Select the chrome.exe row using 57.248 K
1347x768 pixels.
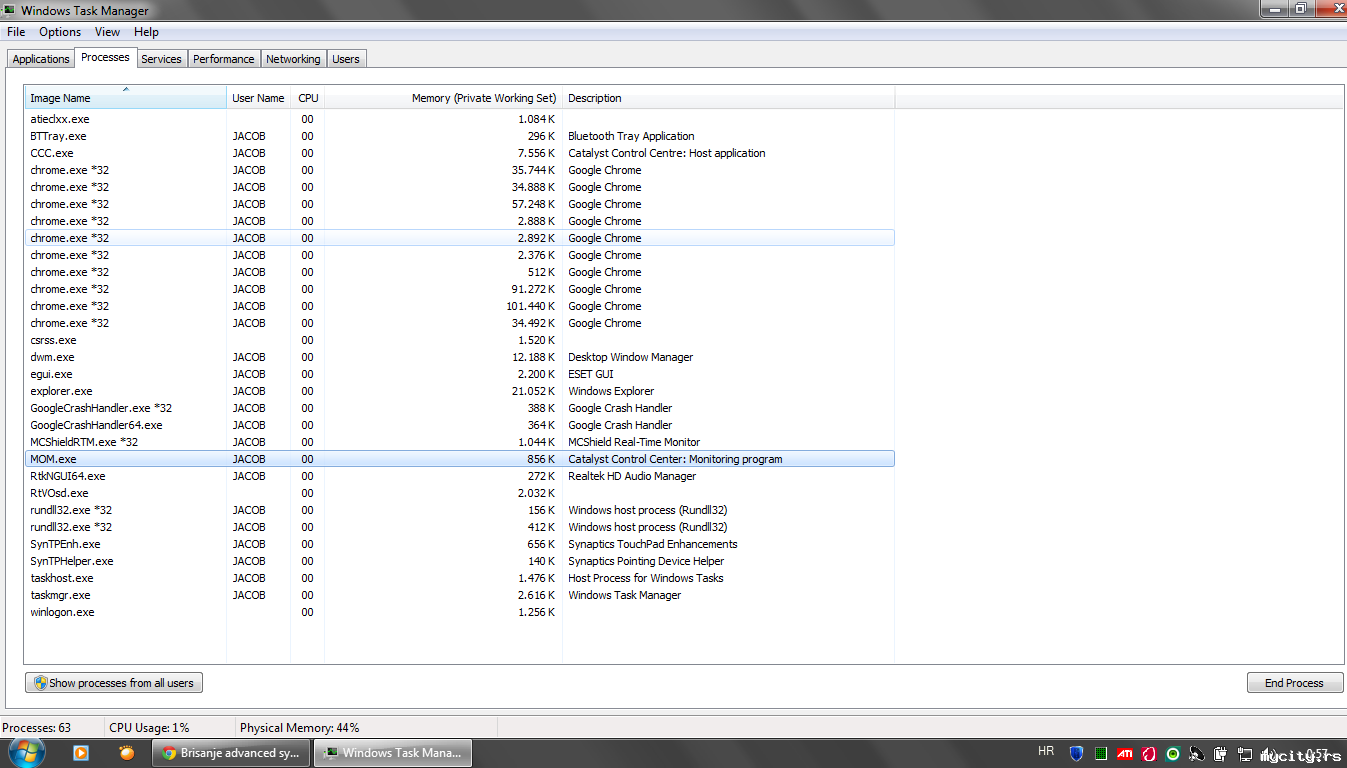[x=460, y=204]
